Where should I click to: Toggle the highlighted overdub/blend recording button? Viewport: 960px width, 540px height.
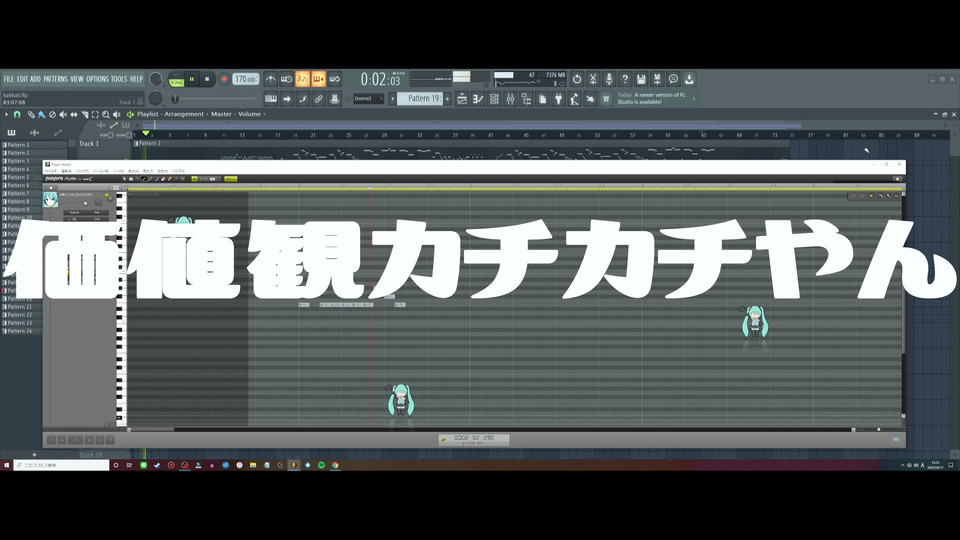(318, 79)
